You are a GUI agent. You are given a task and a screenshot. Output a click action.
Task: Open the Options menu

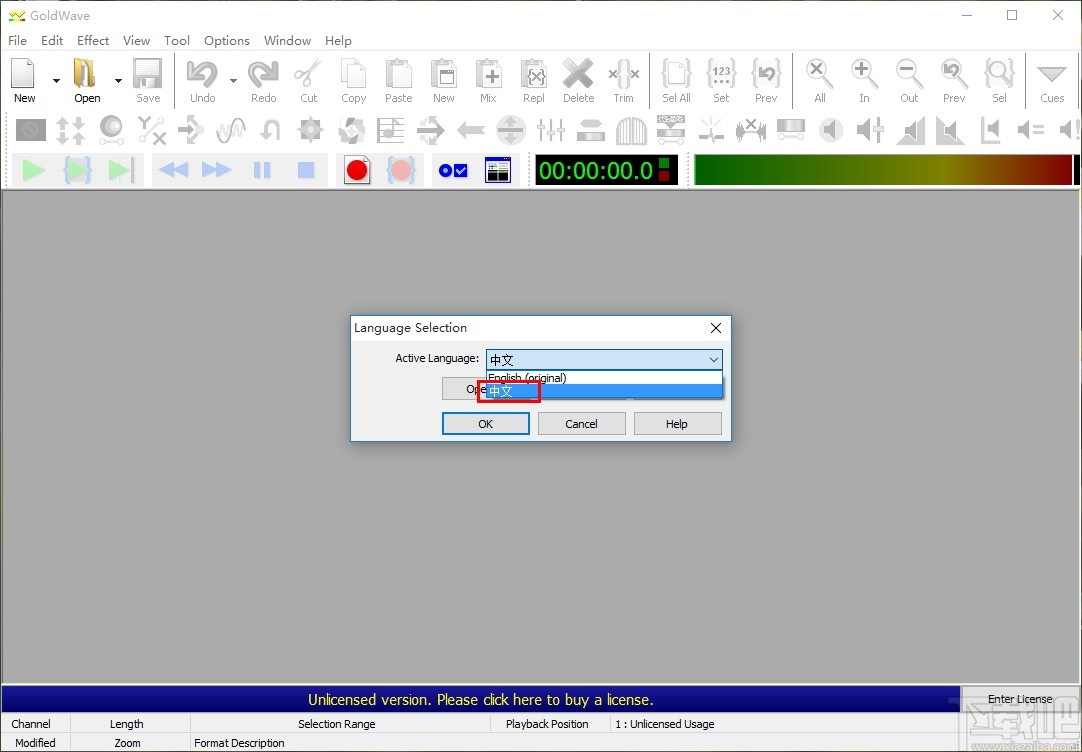click(226, 41)
